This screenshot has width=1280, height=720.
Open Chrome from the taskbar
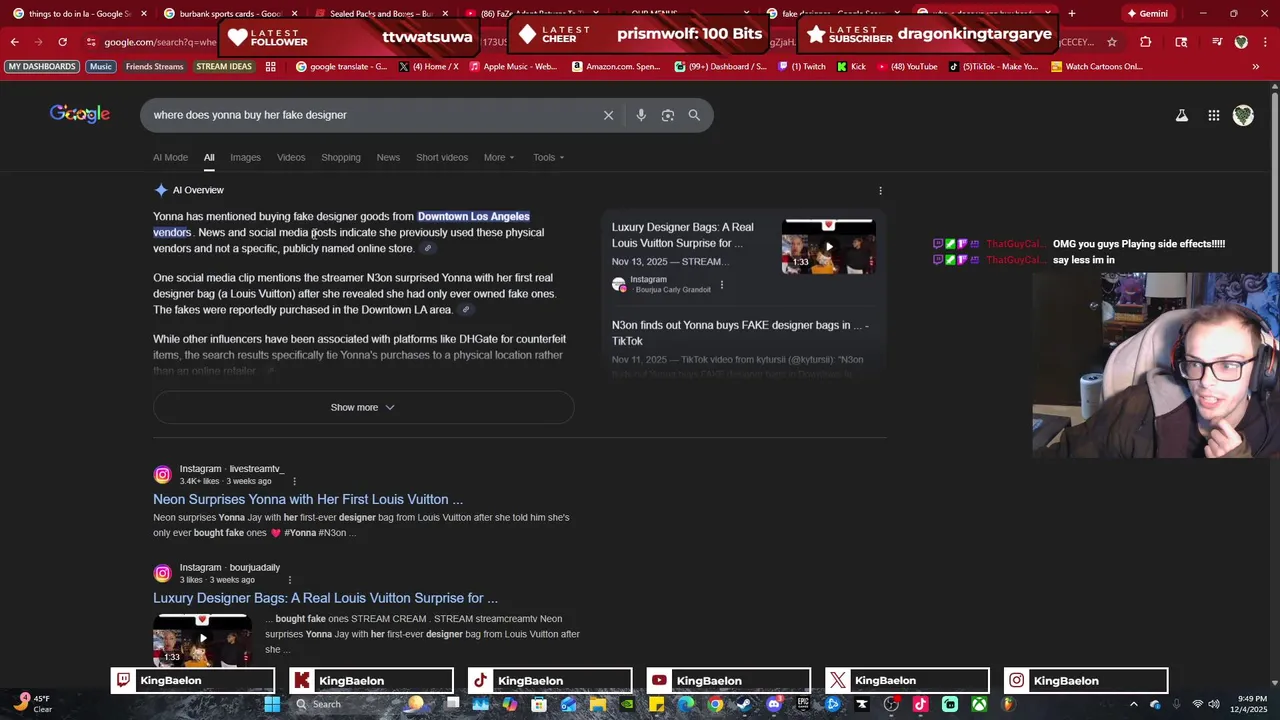[x=715, y=704]
